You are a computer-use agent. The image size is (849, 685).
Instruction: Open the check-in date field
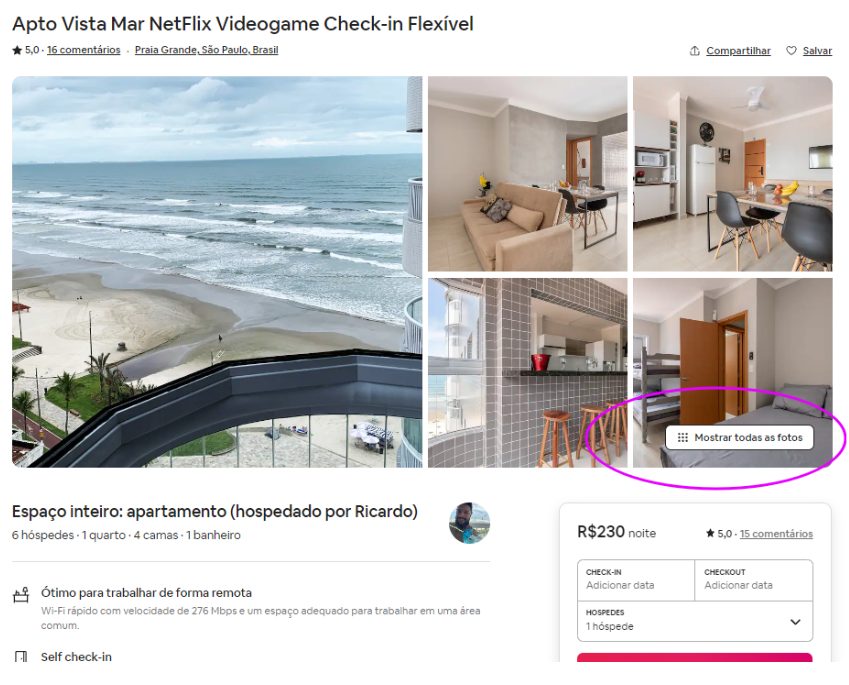click(x=636, y=580)
